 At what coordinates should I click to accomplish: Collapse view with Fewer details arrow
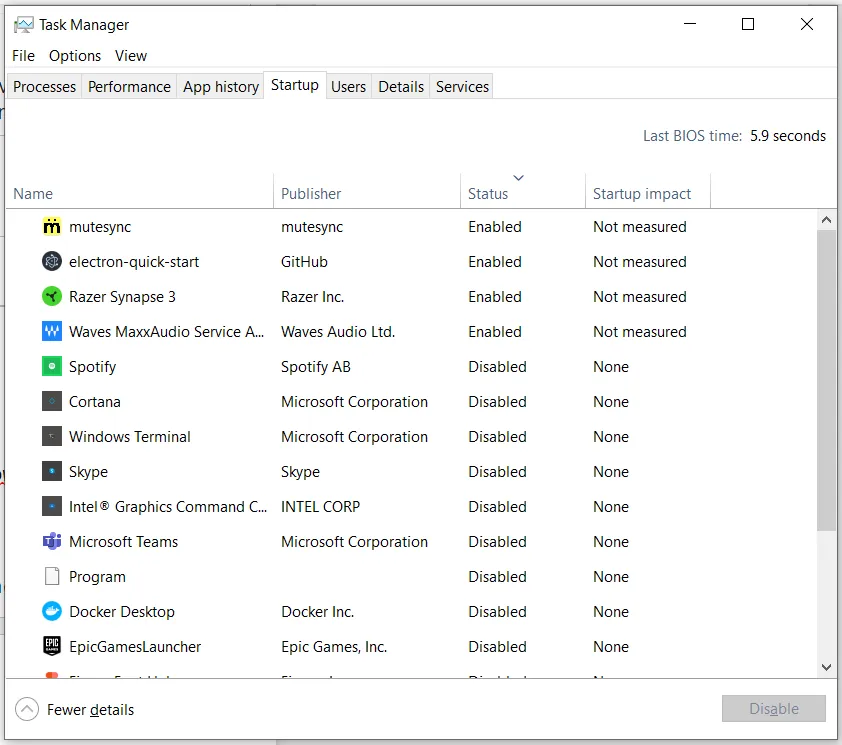(x=27, y=709)
